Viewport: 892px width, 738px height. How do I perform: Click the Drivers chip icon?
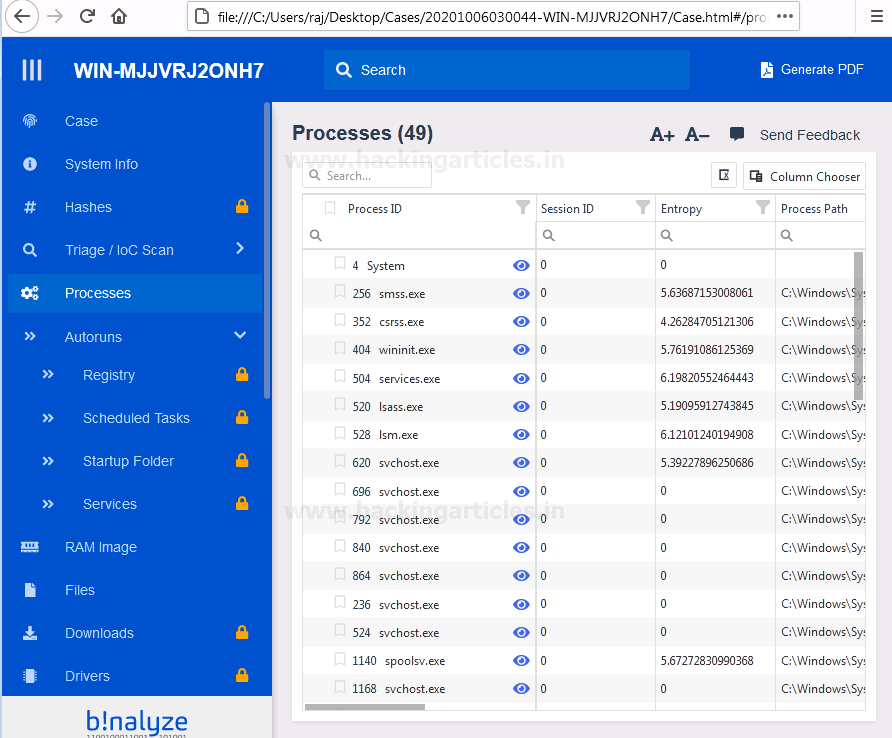click(x=30, y=676)
